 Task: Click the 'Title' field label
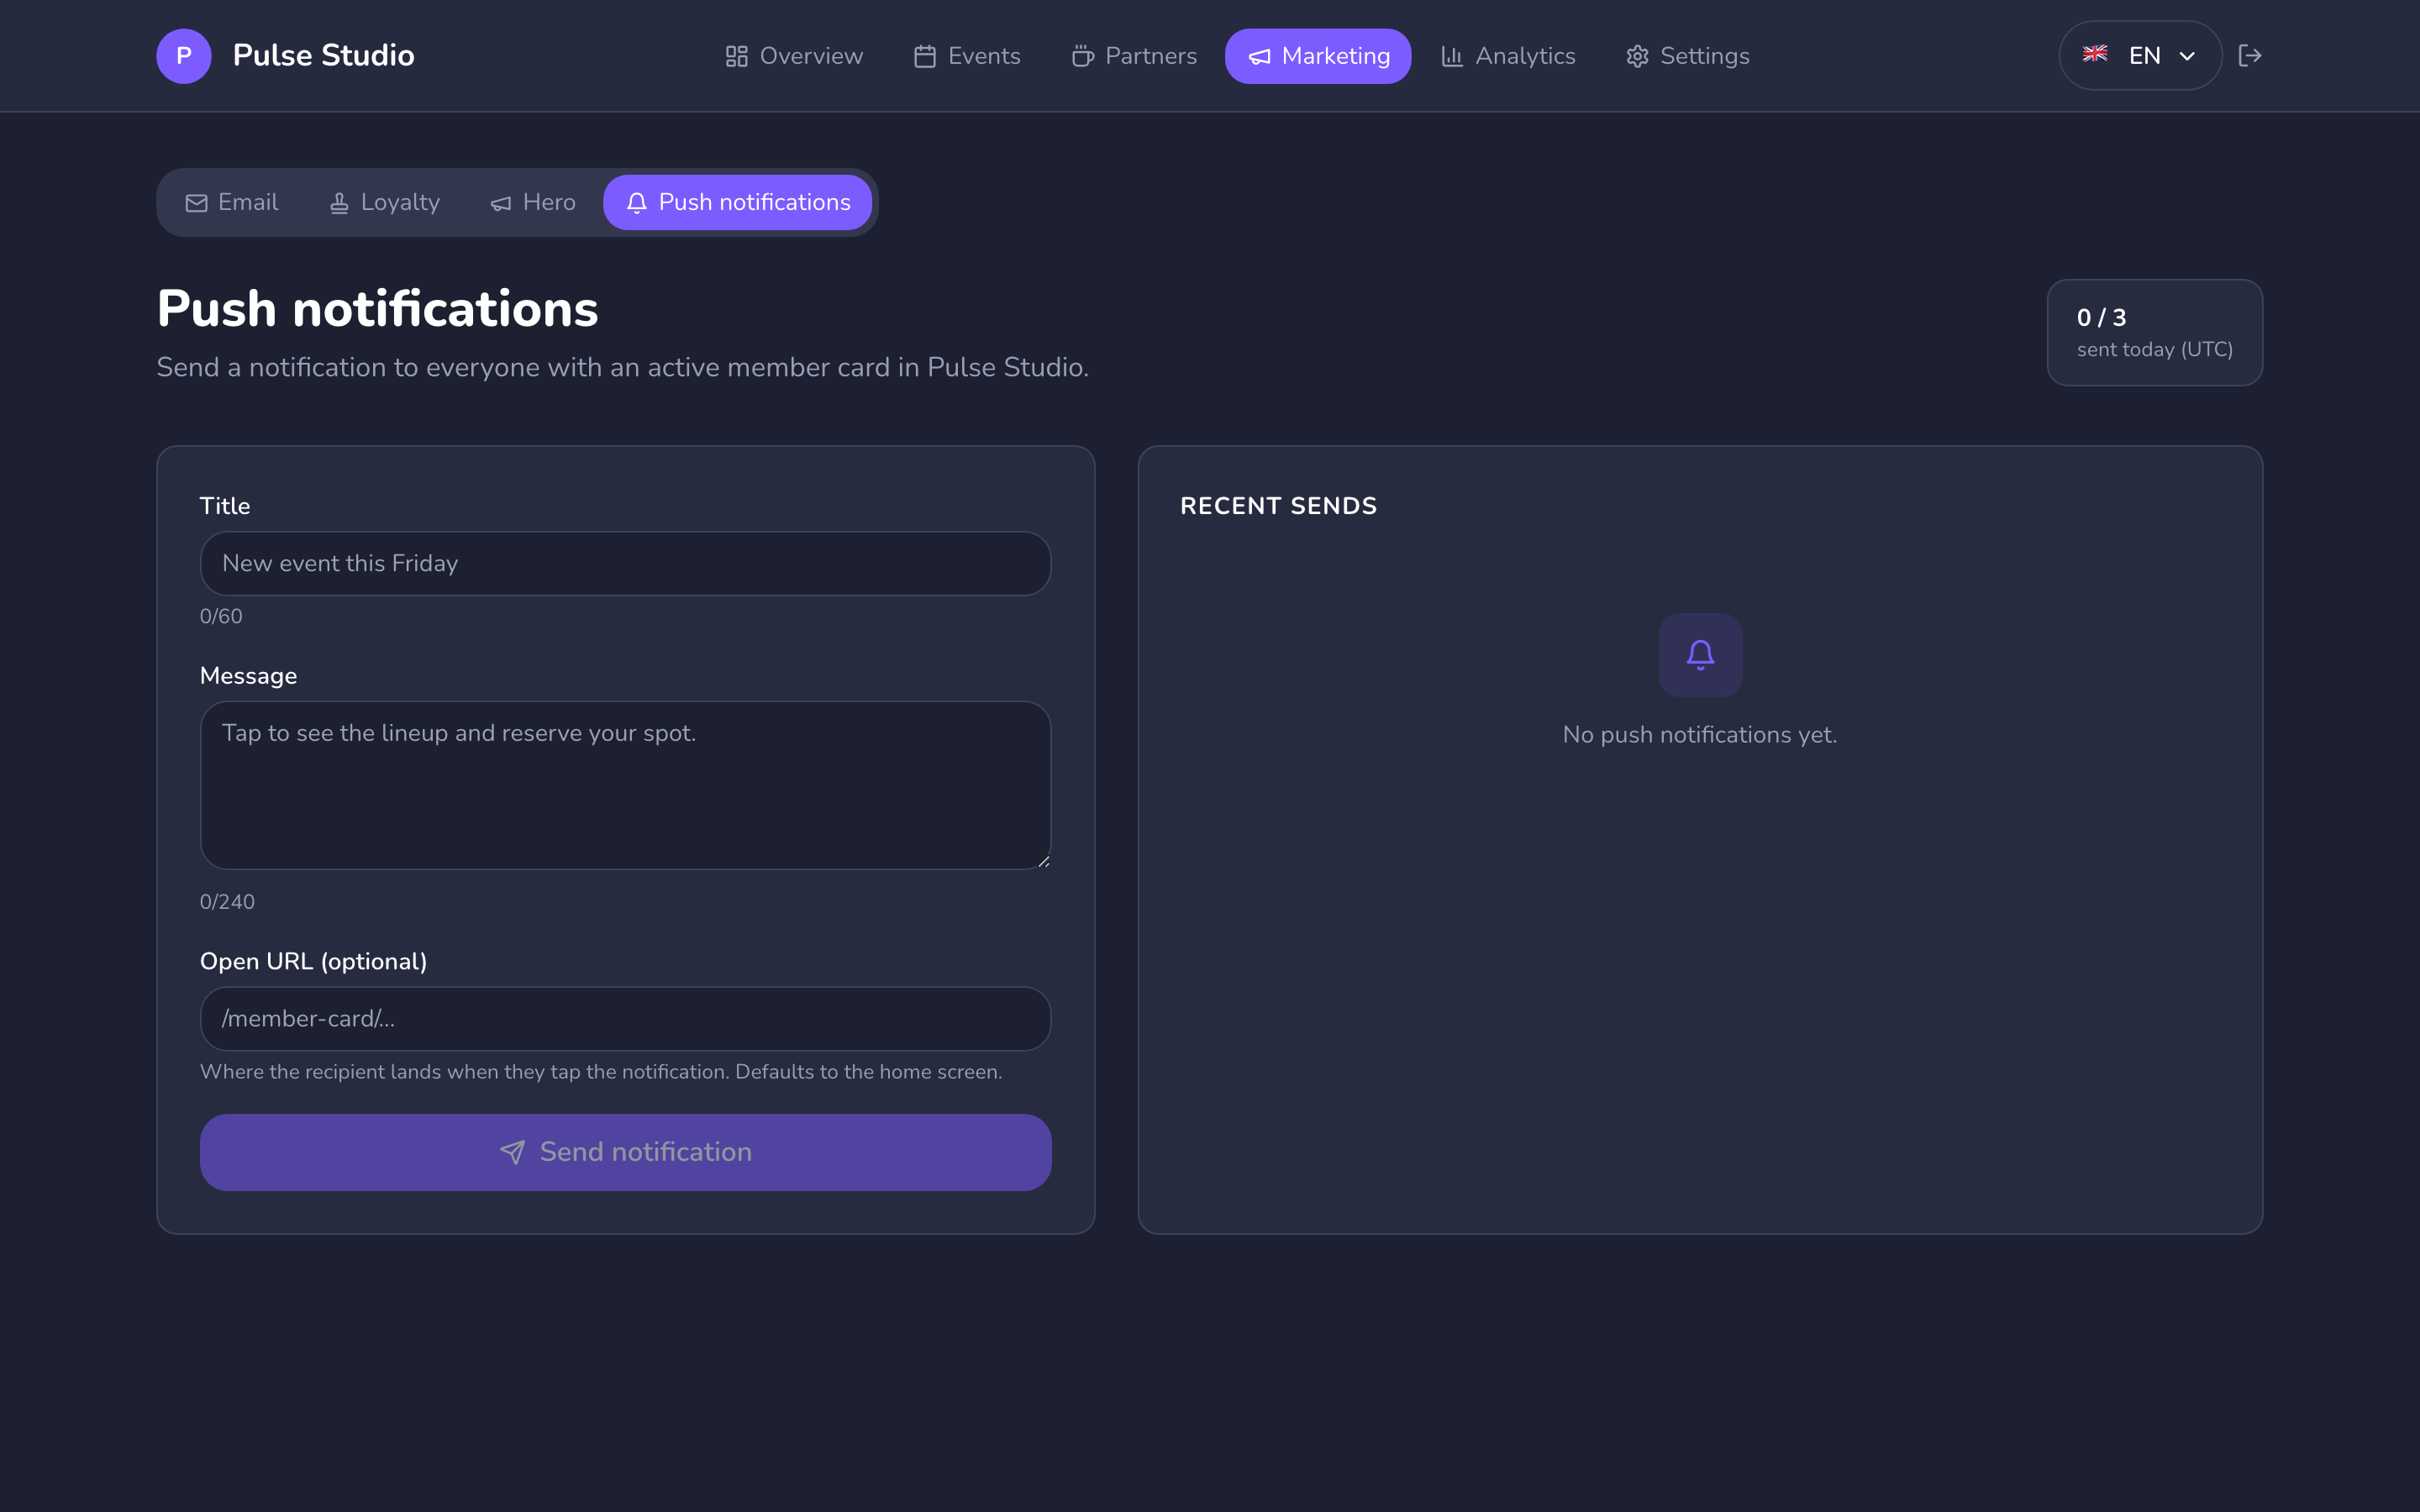(x=225, y=506)
